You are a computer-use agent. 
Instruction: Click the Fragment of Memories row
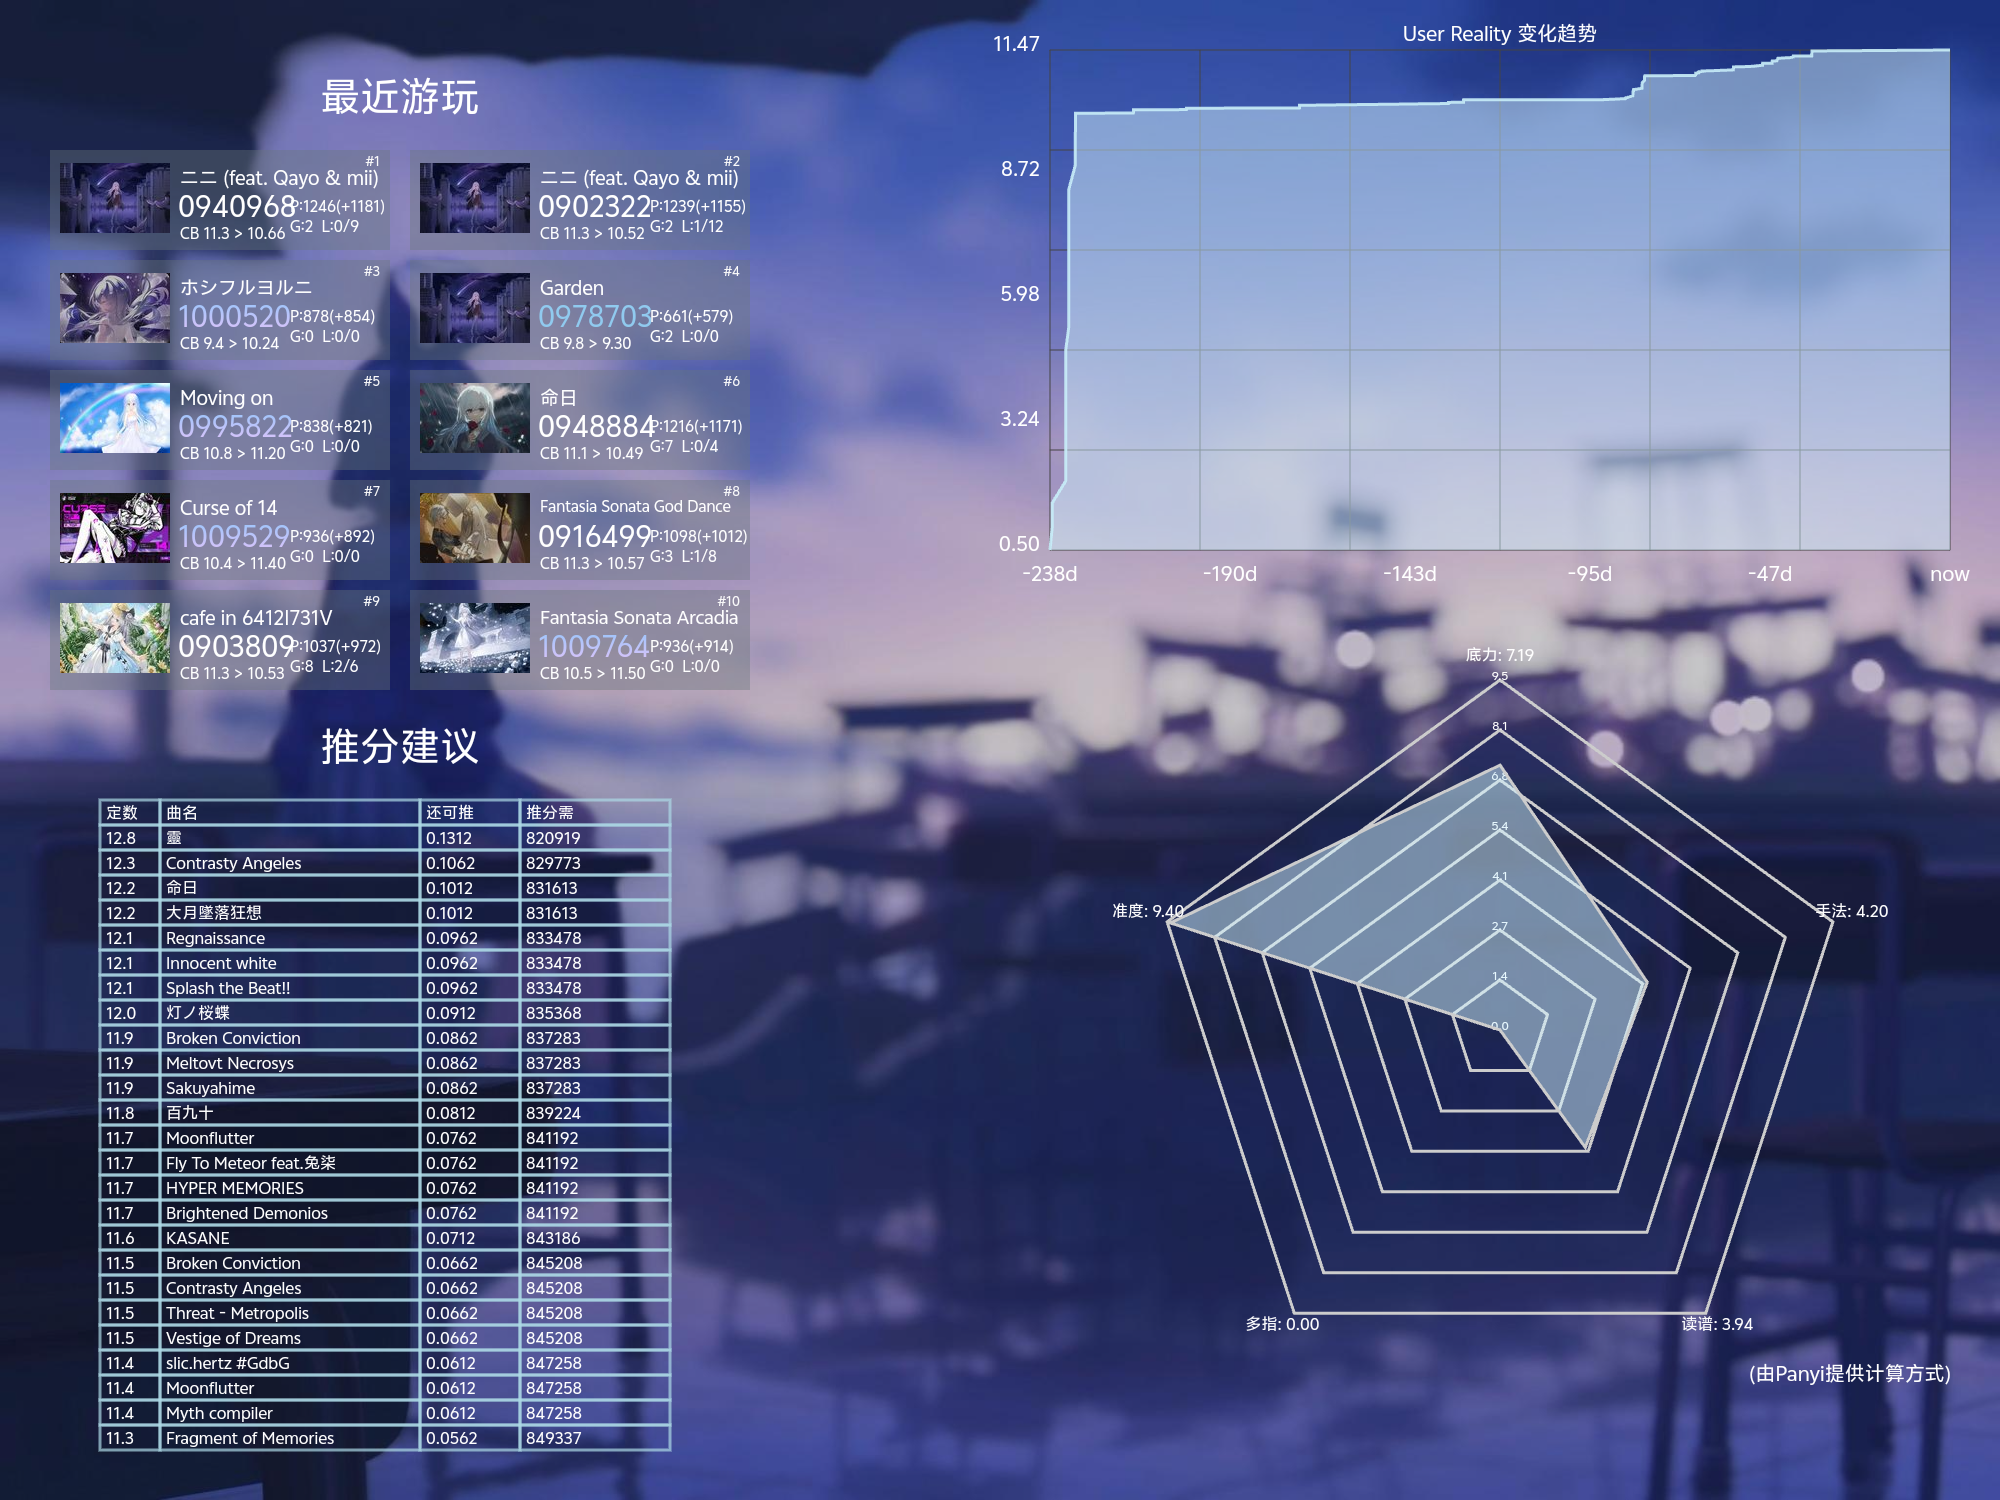tap(250, 1438)
